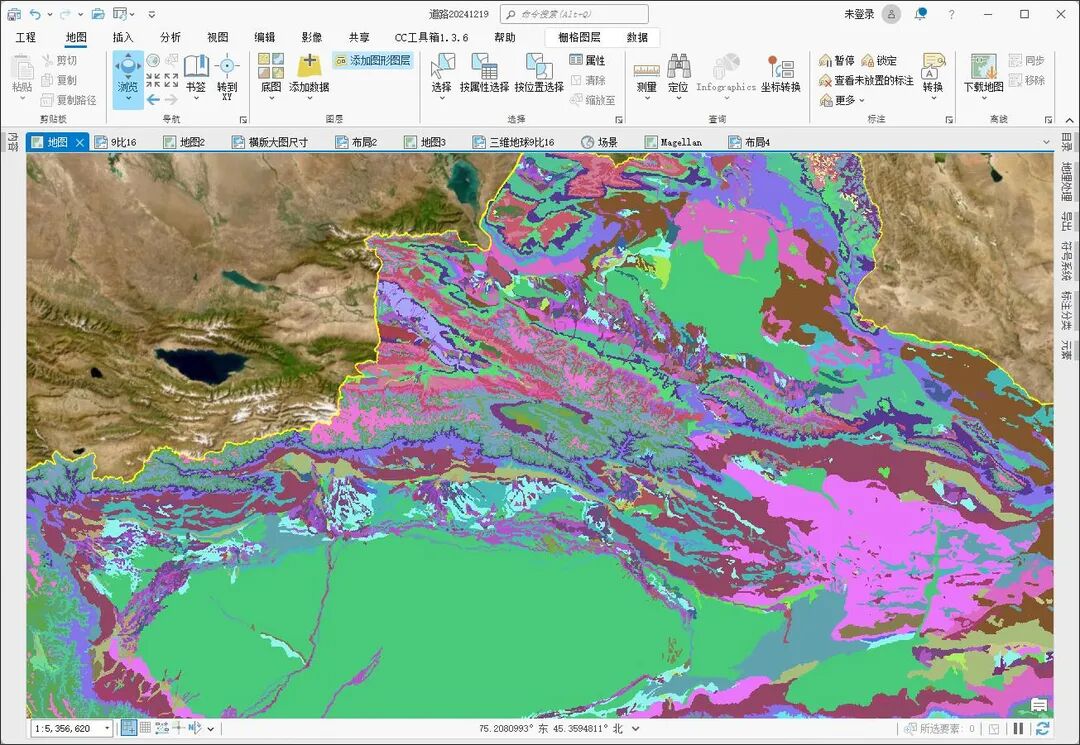Click the fixed zoom out arrows icon
This screenshot has height=745, width=1080.
172,80
